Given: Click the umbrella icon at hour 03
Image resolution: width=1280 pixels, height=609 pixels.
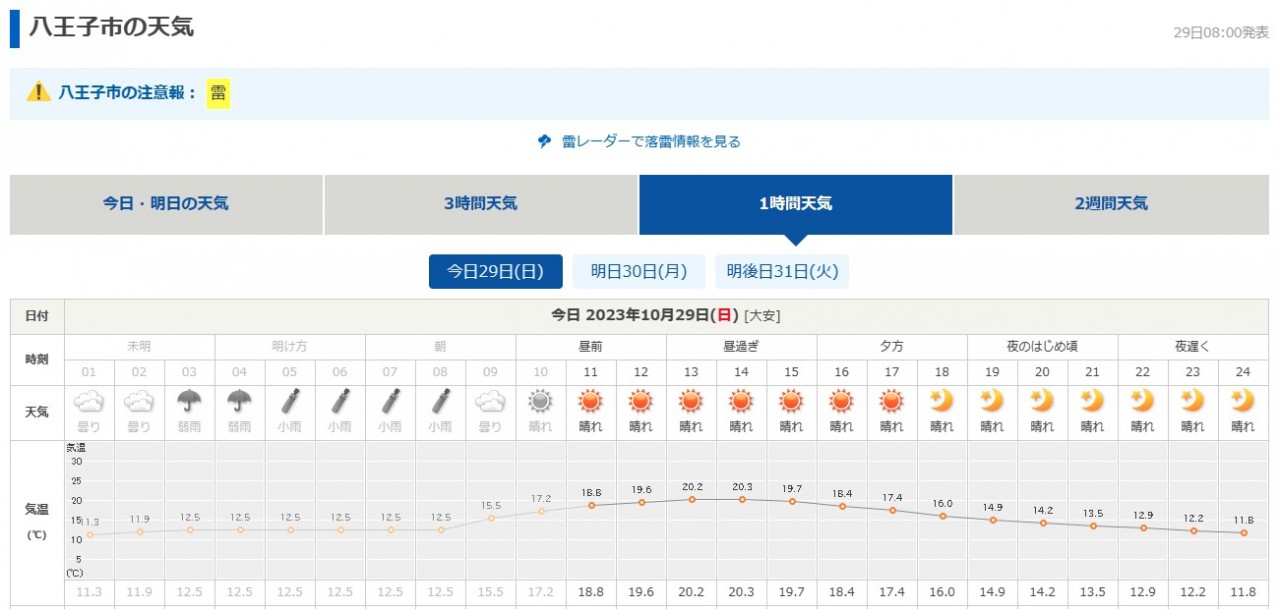Looking at the screenshot, I should pyautogui.click(x=189, y=401).
